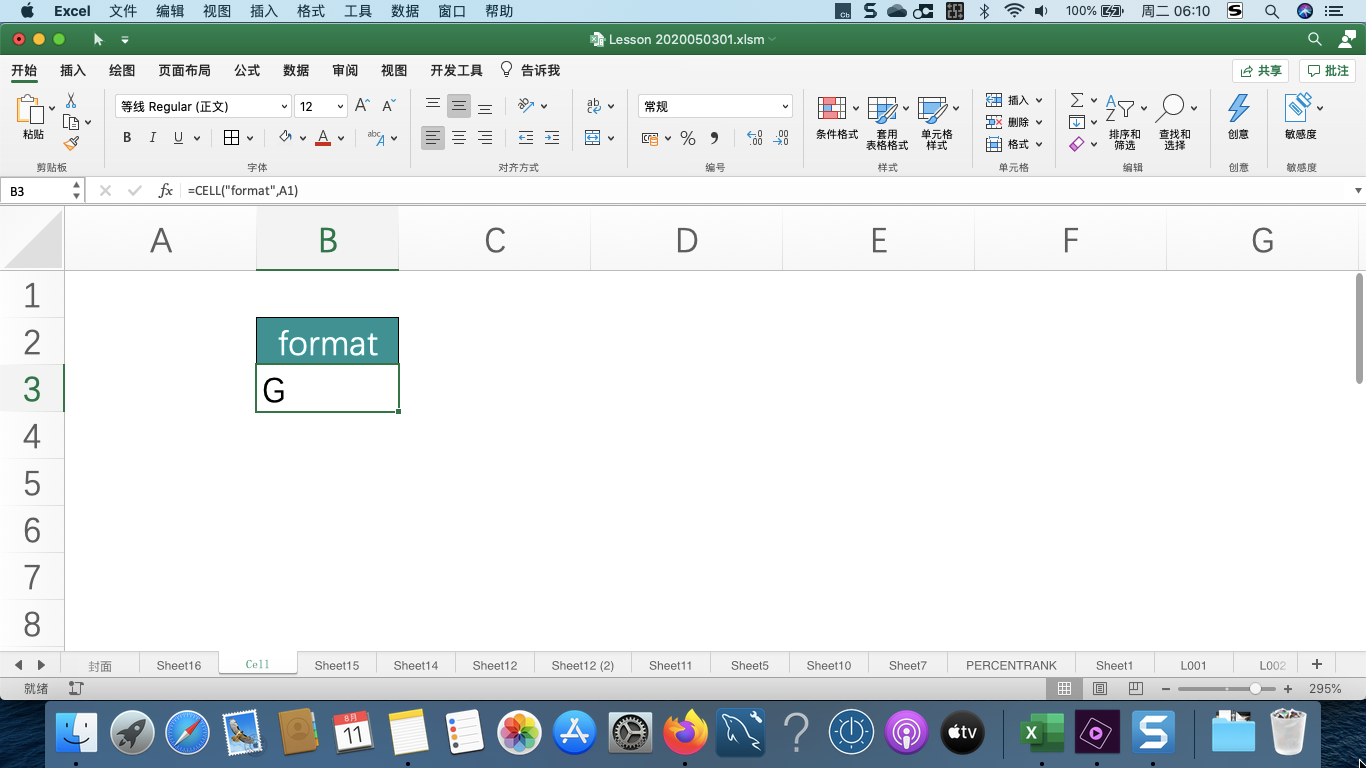Toggle Italic formatting
This screenshot has width=1366, height=768.
tap(153, 138)
